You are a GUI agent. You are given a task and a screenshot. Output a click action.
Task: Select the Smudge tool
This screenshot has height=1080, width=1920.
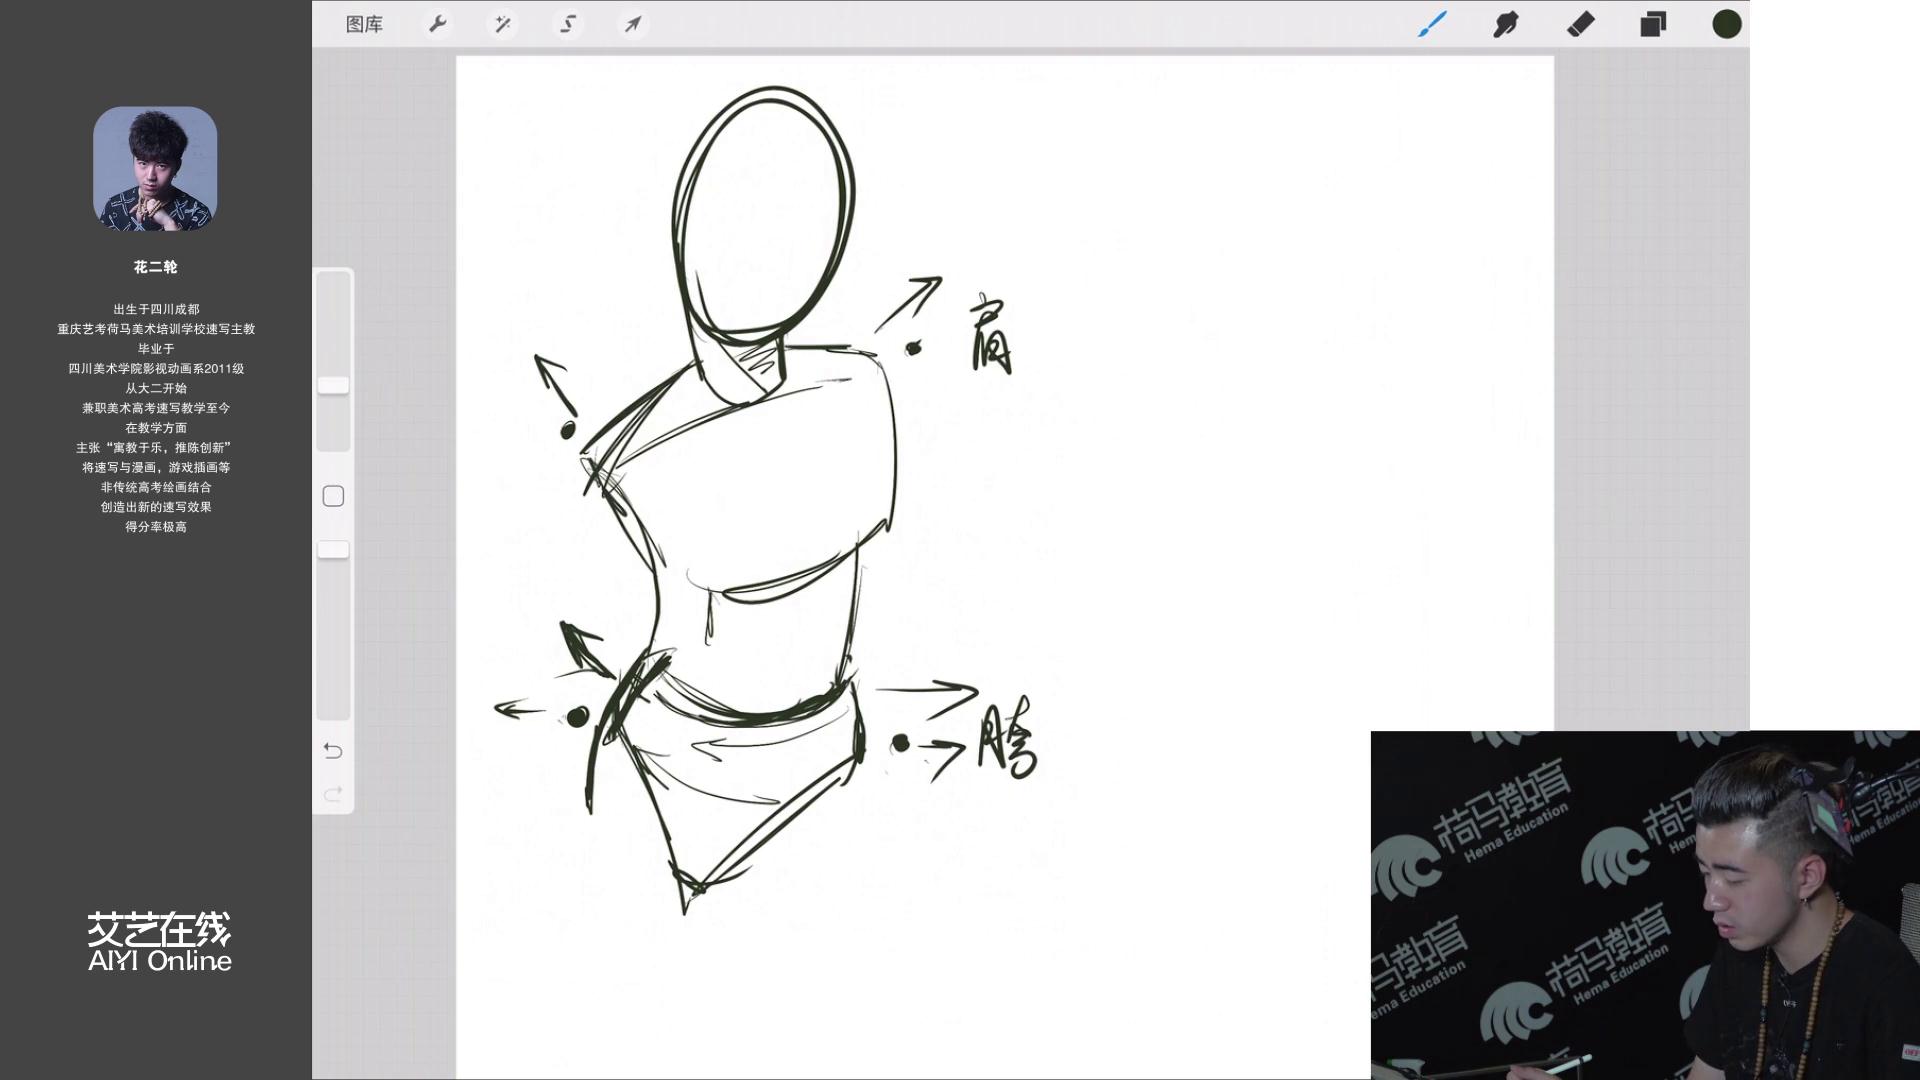tap(1506, 24)
